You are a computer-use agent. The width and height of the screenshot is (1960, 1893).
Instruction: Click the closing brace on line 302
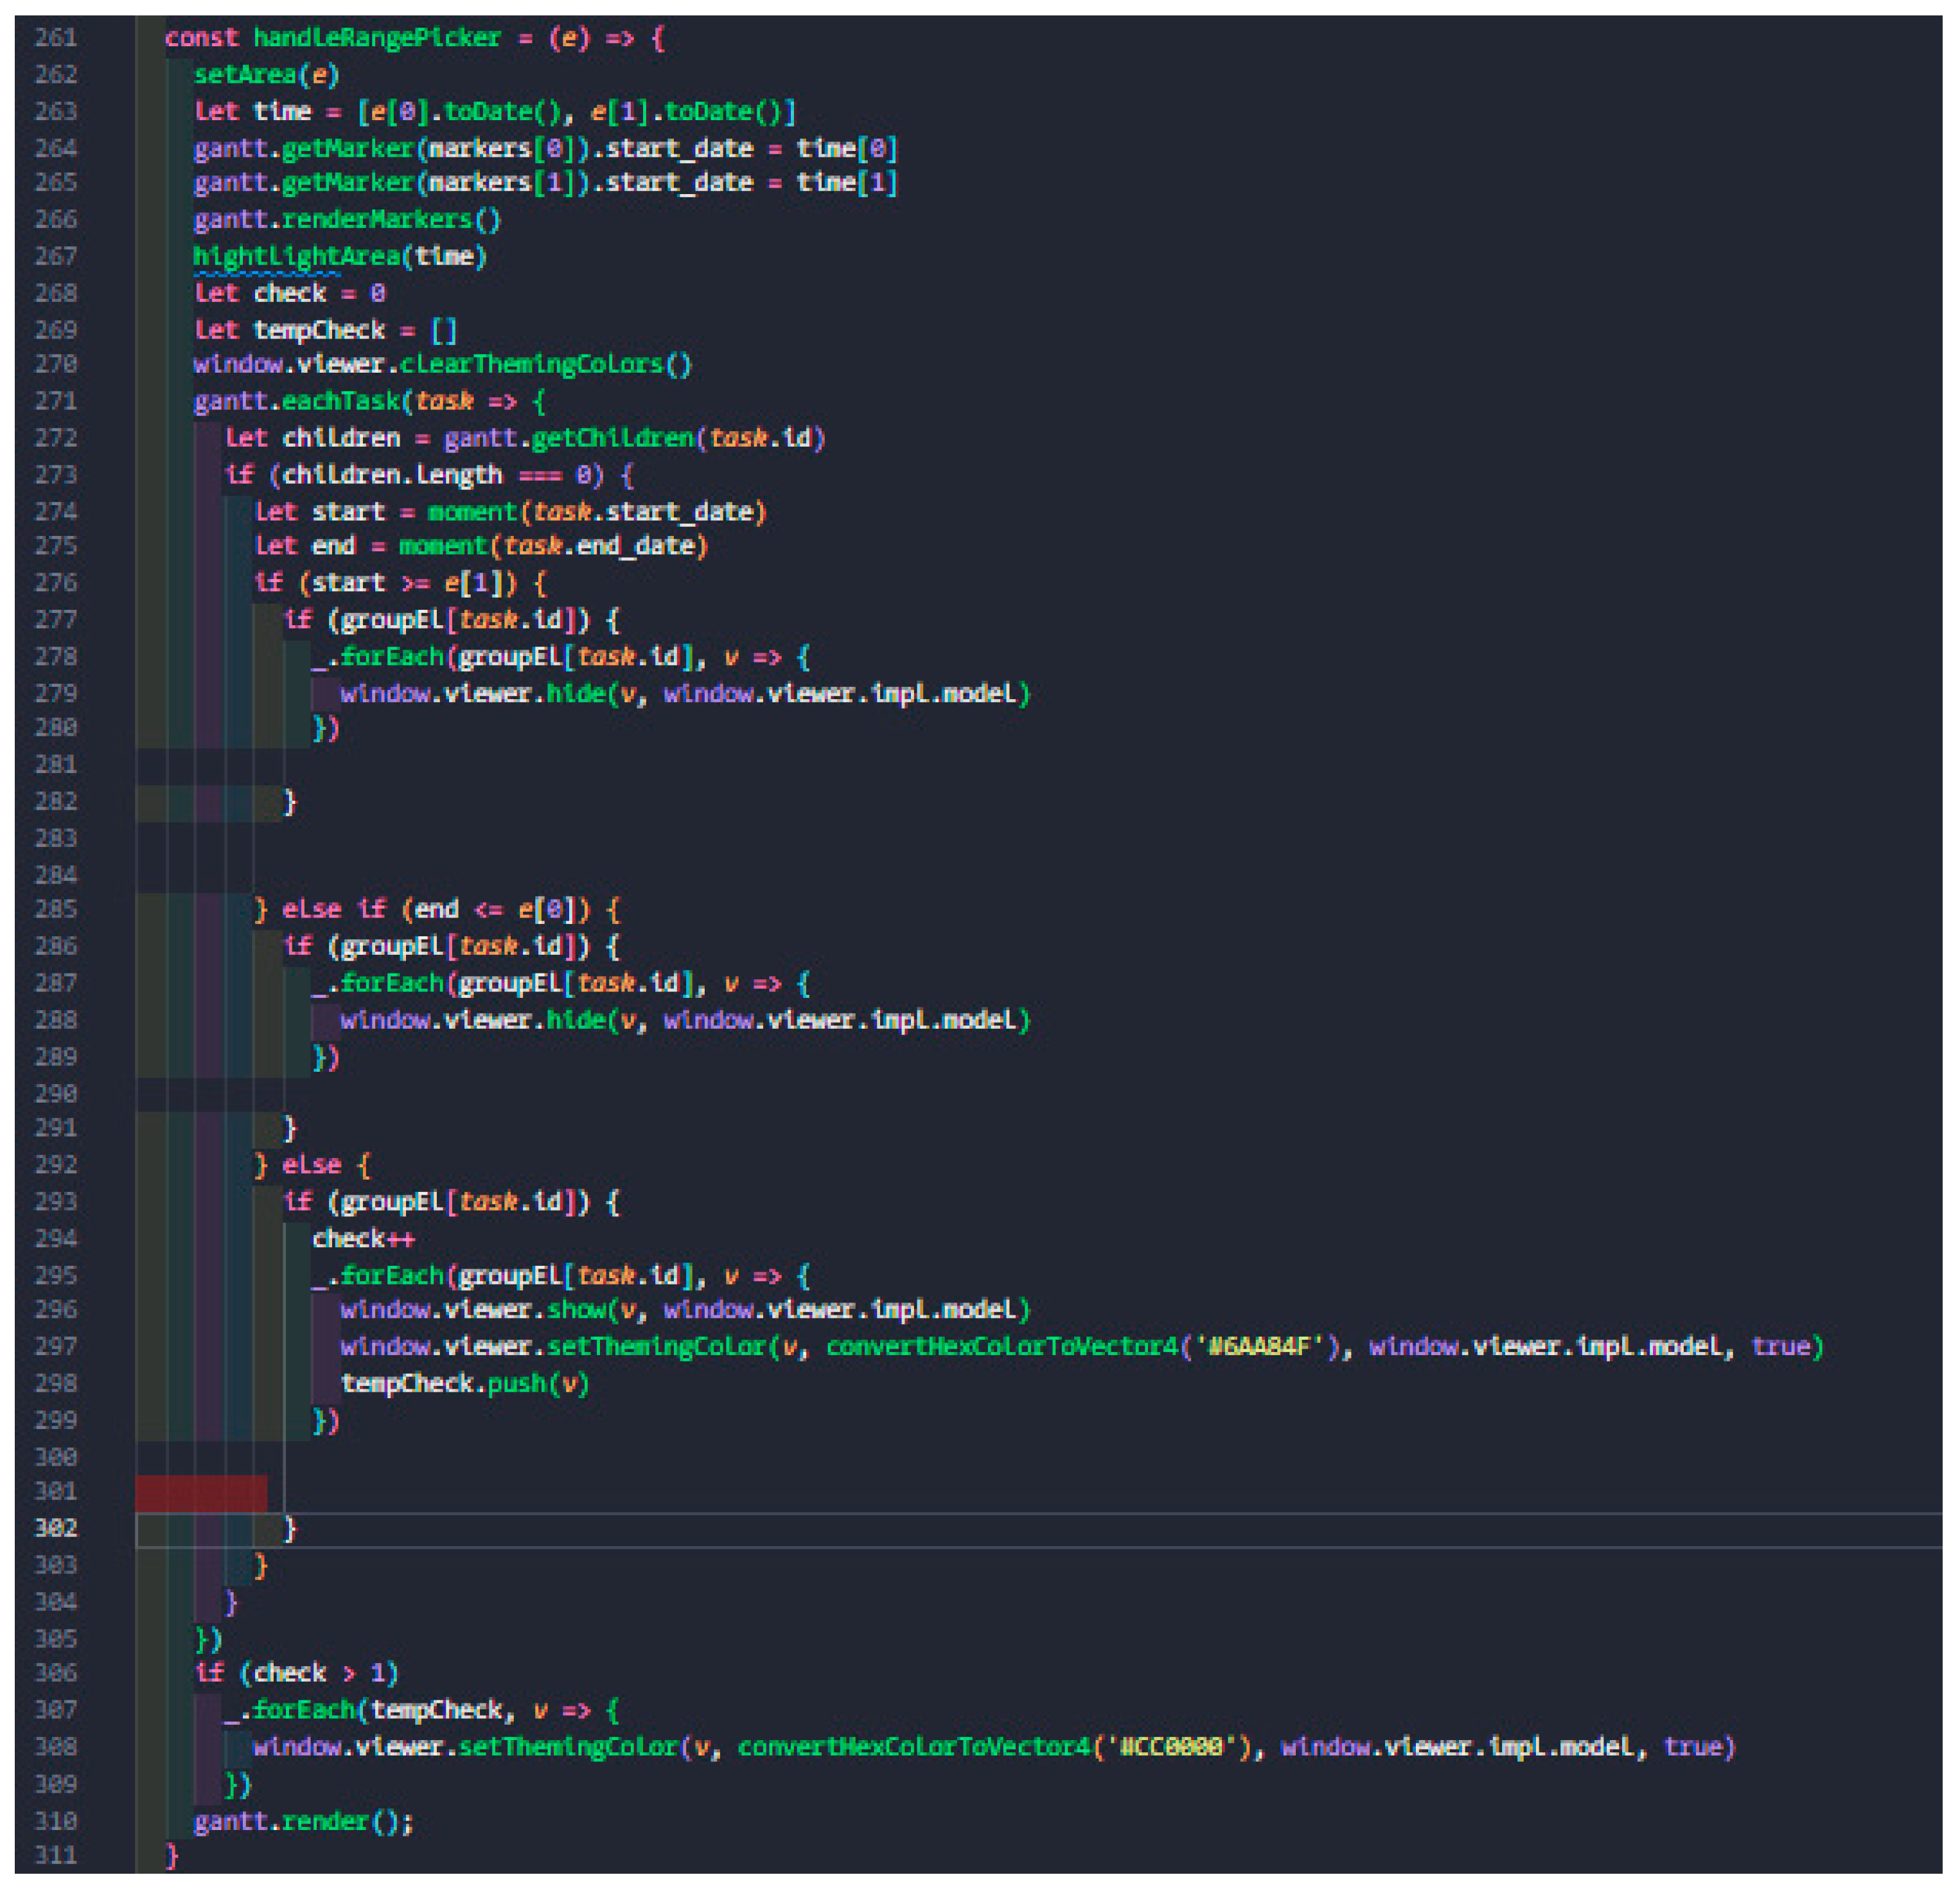point(290,1528)
